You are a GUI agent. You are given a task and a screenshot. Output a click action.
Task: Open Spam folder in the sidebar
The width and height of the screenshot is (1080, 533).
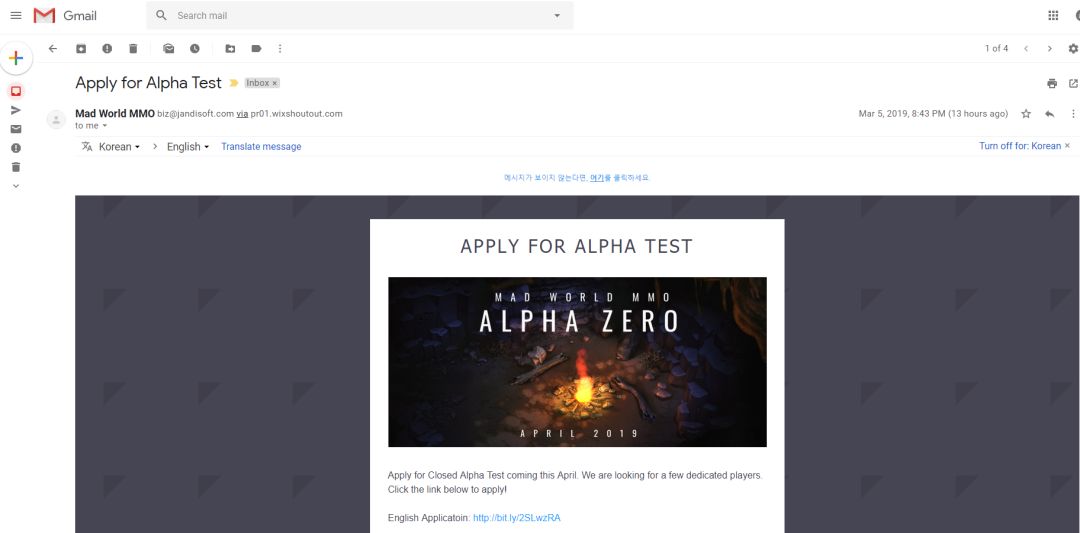coord(16,148)
